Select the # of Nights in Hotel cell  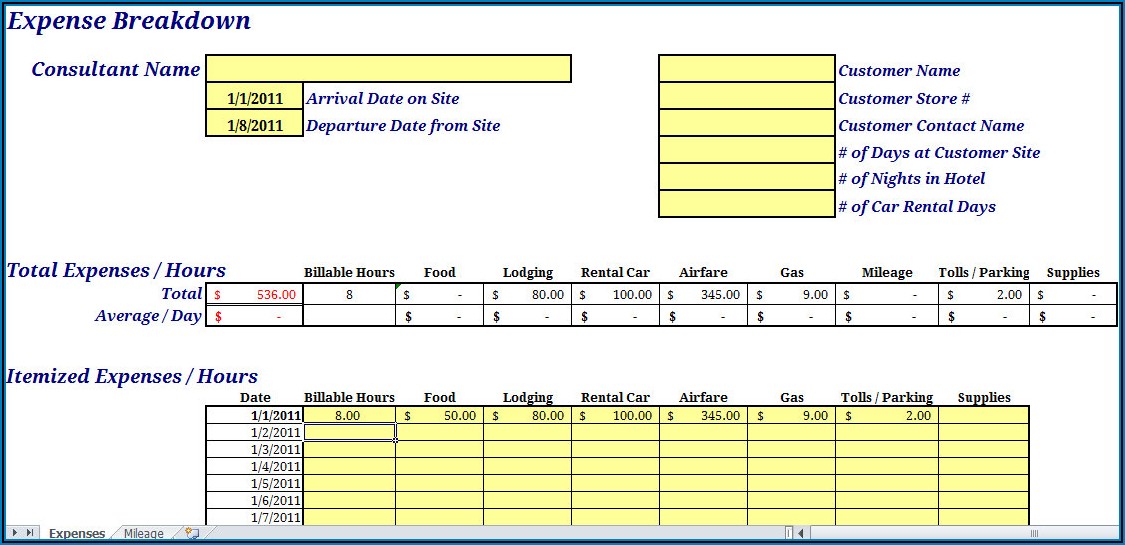746,178
